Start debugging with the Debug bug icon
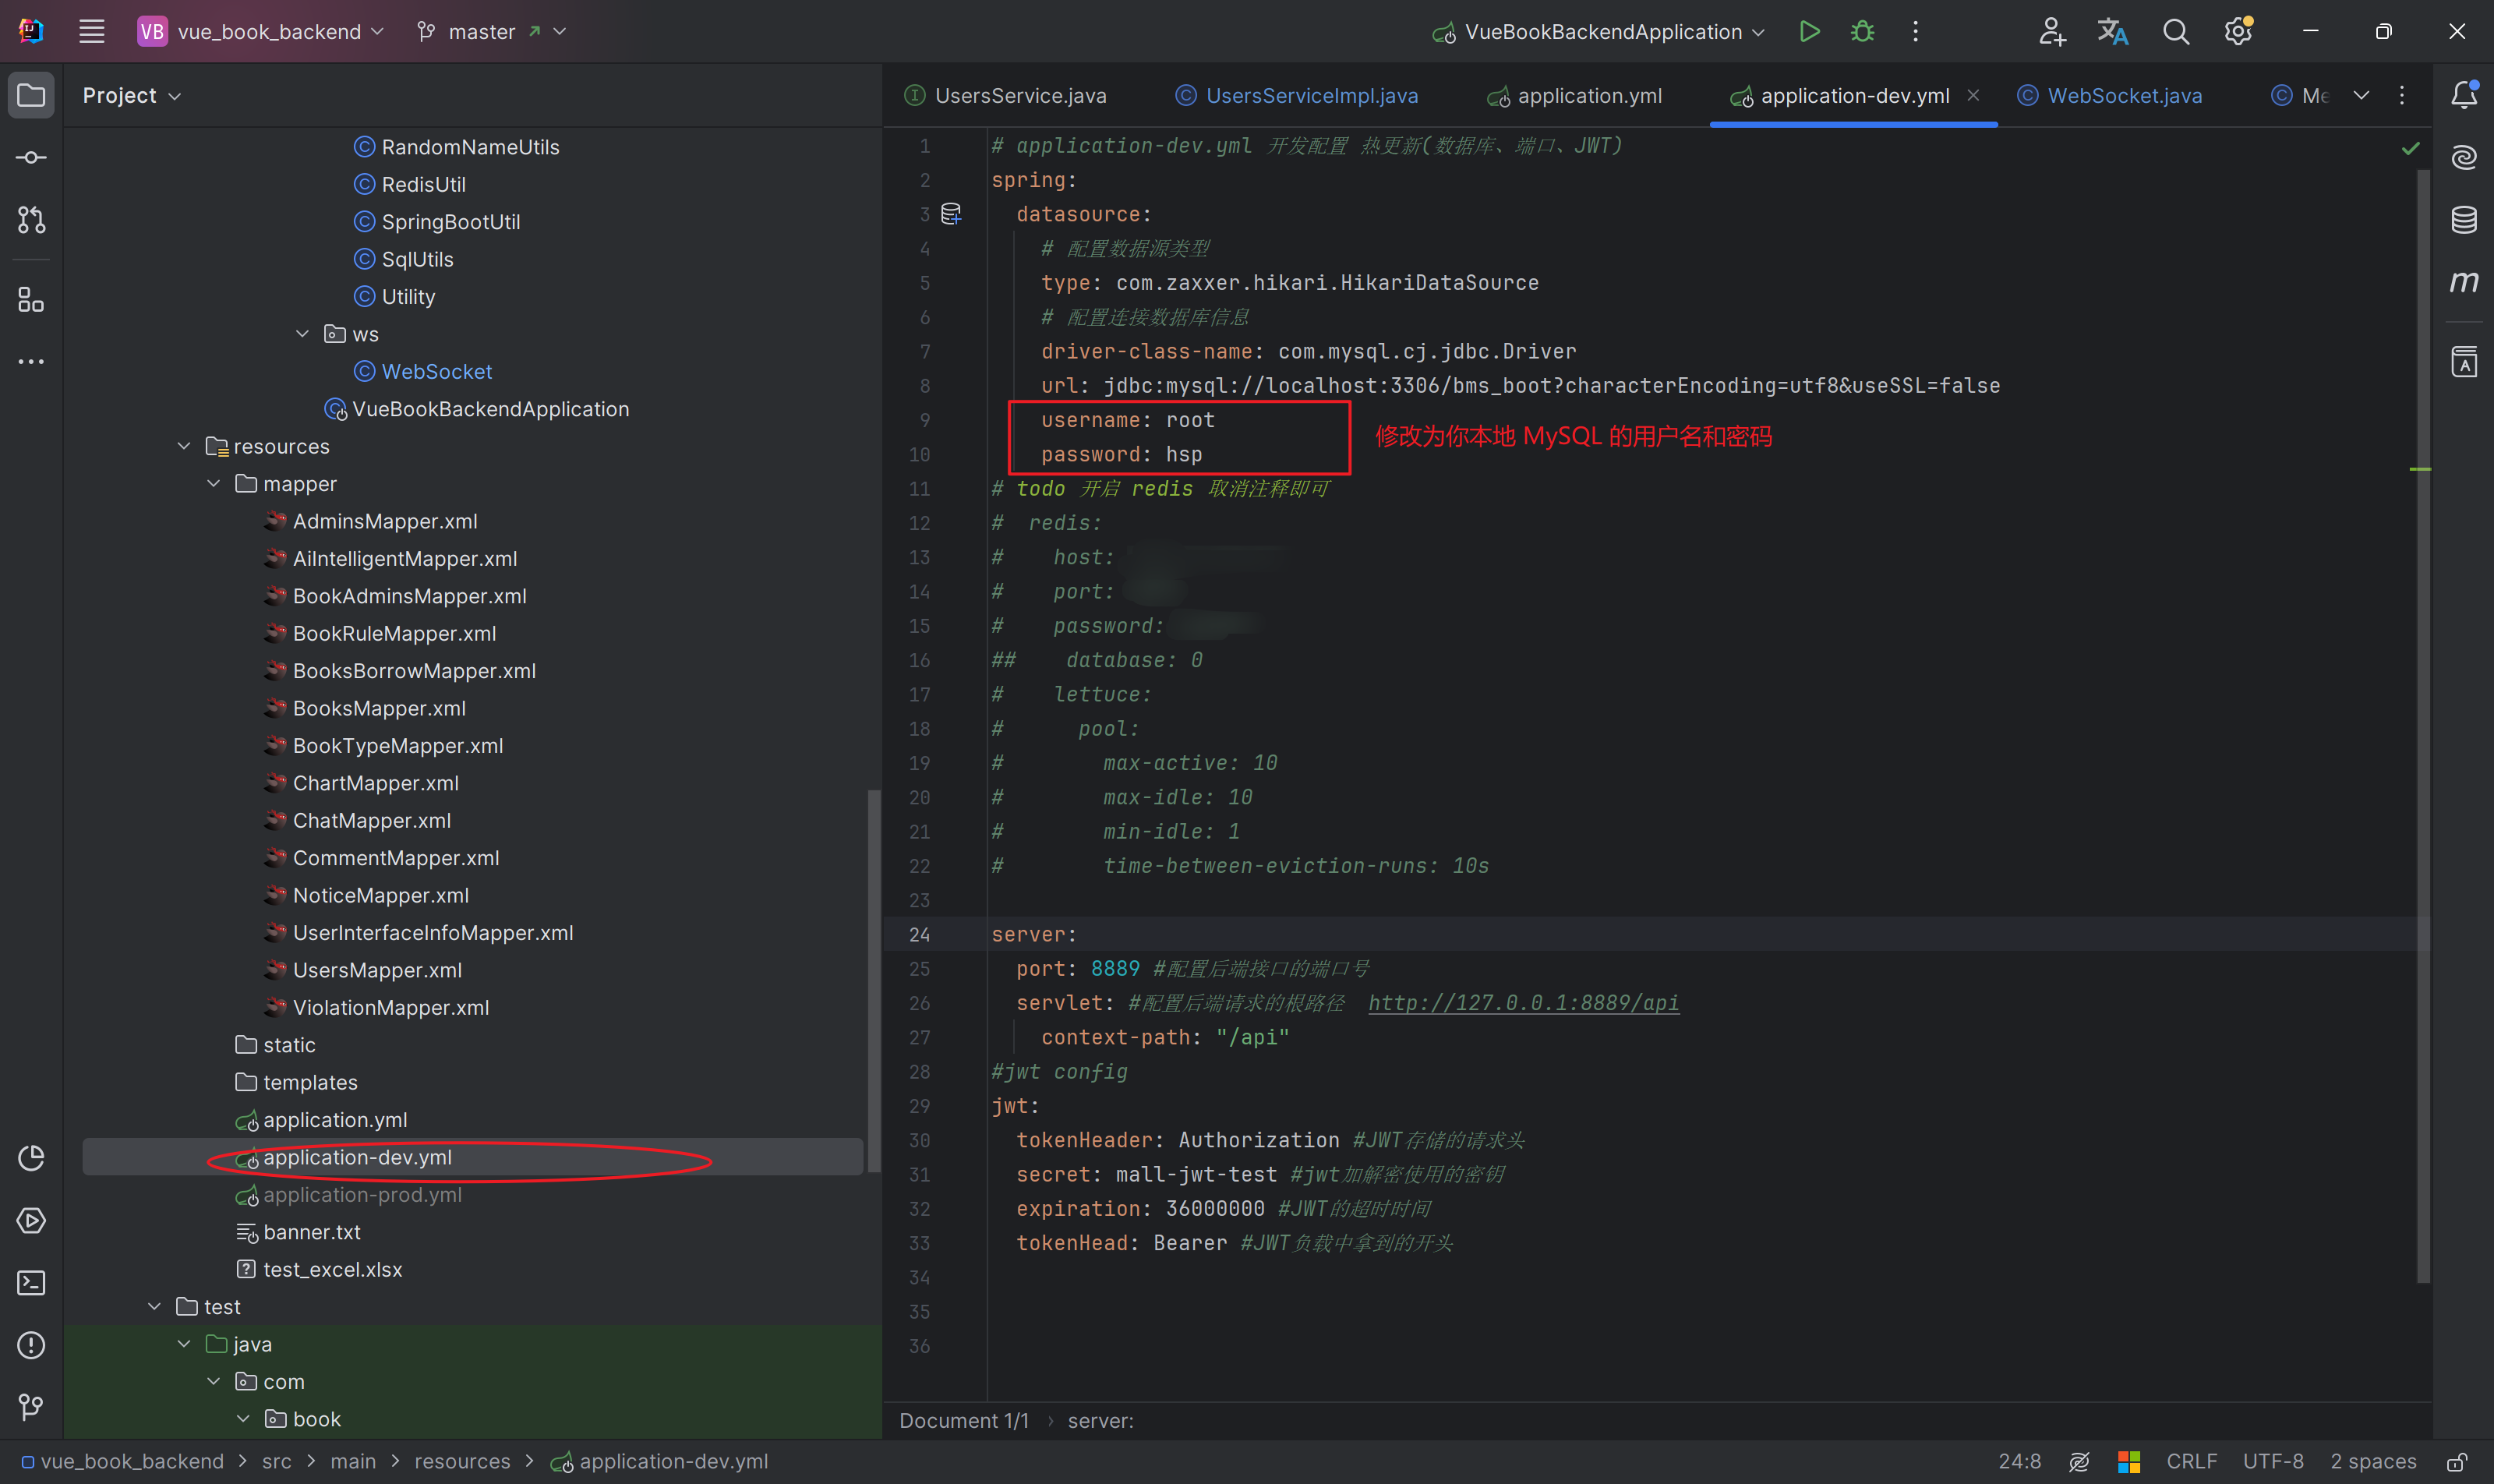 [1862, 31]
